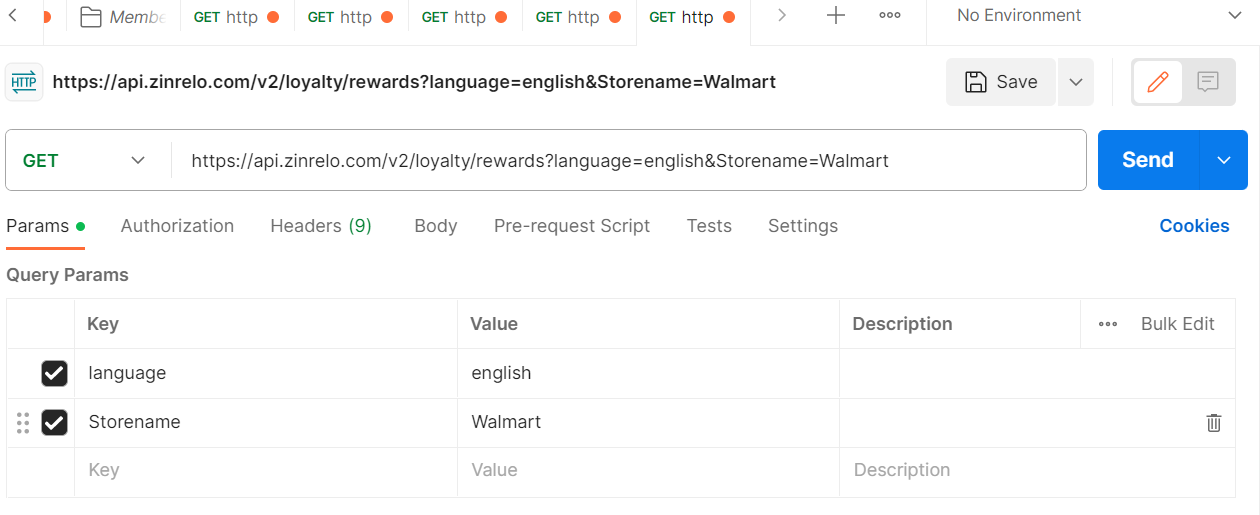Click the HTTP request icon beside the title

click(x=24, y=82)
